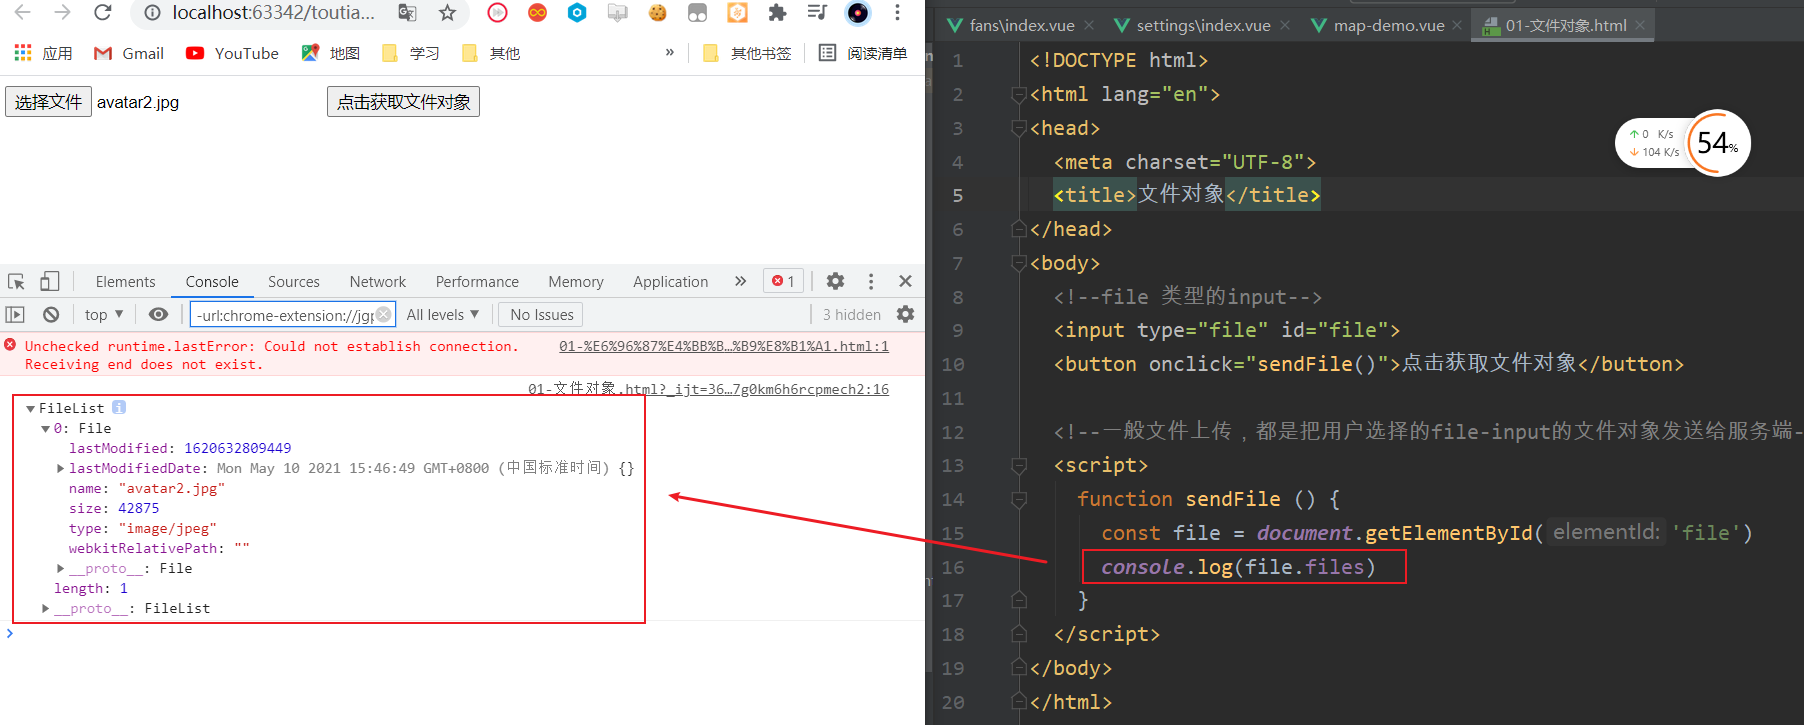Open the media control playlist icon

tap(817, 13)
